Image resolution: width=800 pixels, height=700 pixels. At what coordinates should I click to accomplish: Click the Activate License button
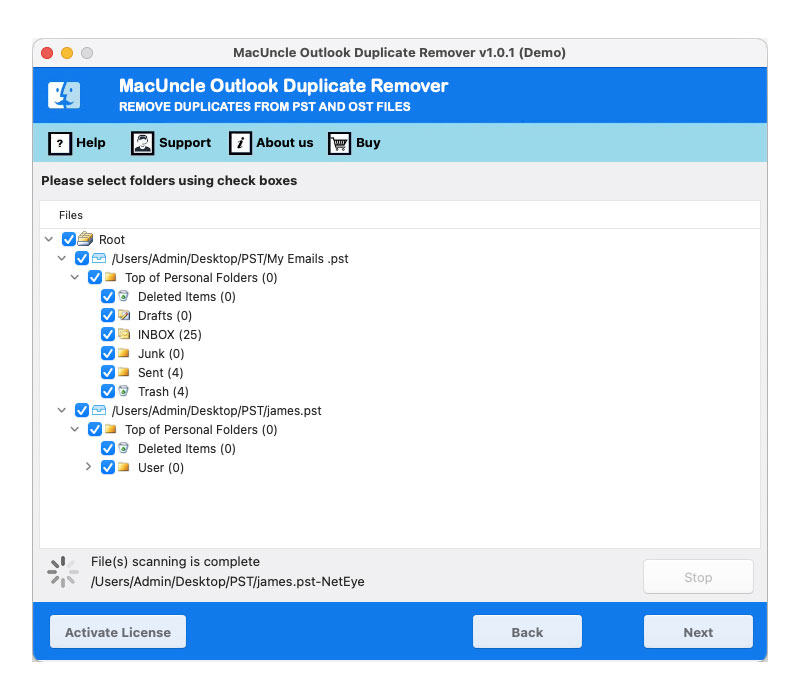click(118, 632)
